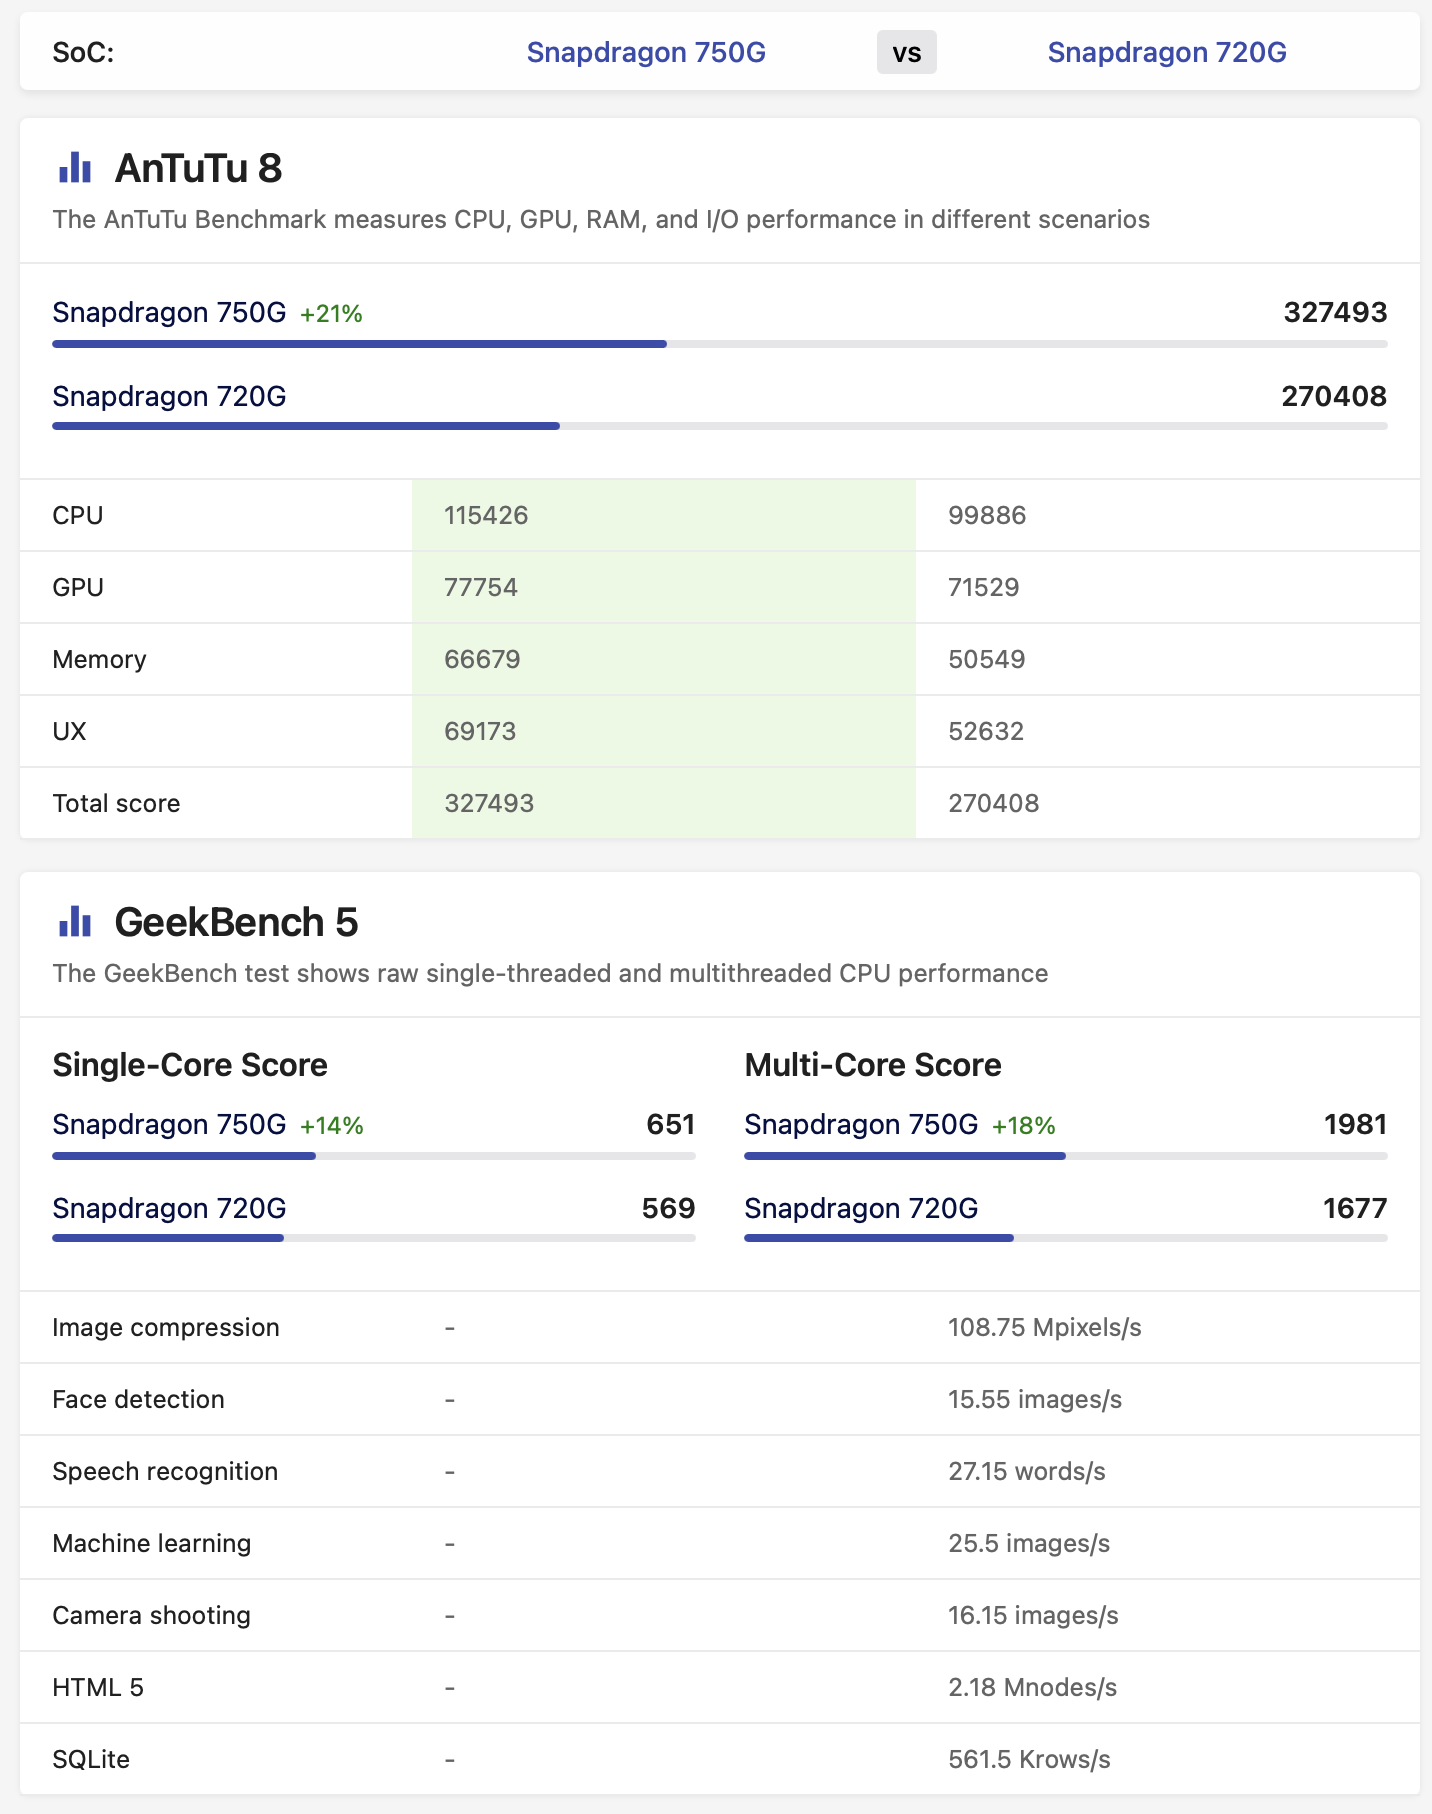Open Snapdragon 750G link under Multi-Core Score

pyautogui.click(x=861, y=1125)
